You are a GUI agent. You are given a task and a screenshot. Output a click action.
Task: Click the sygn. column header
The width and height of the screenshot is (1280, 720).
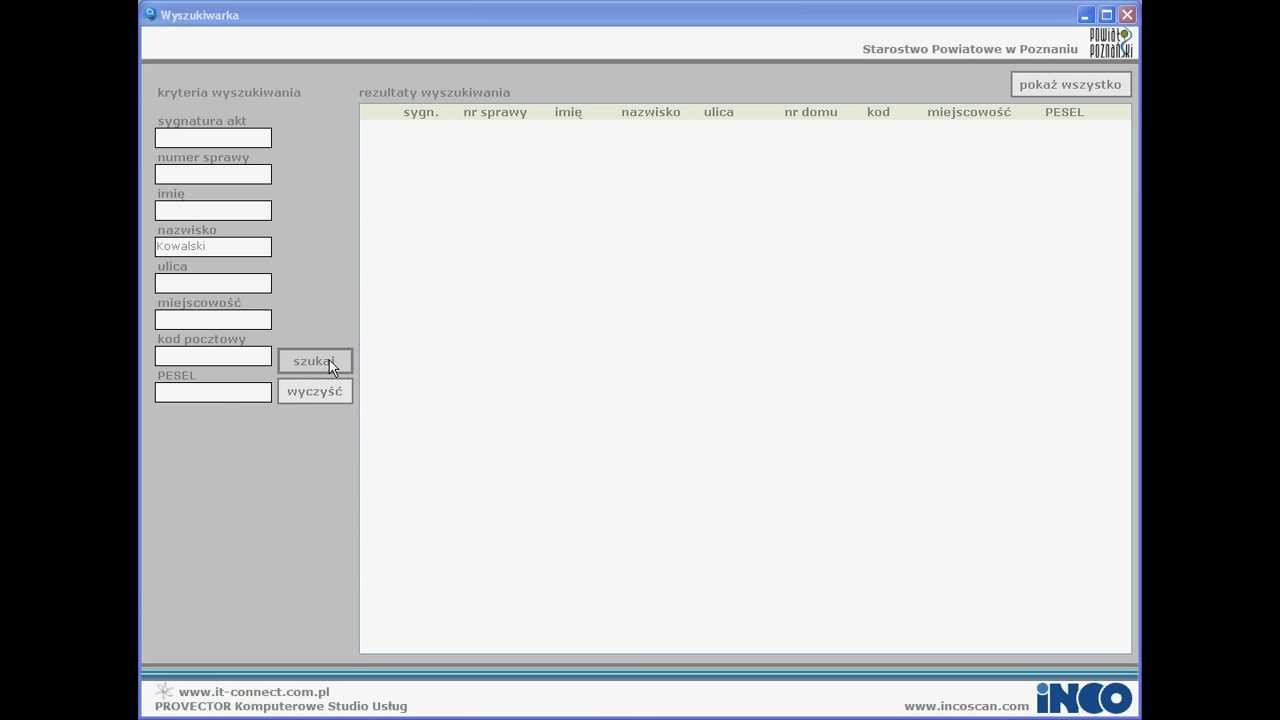pos(421,112)
